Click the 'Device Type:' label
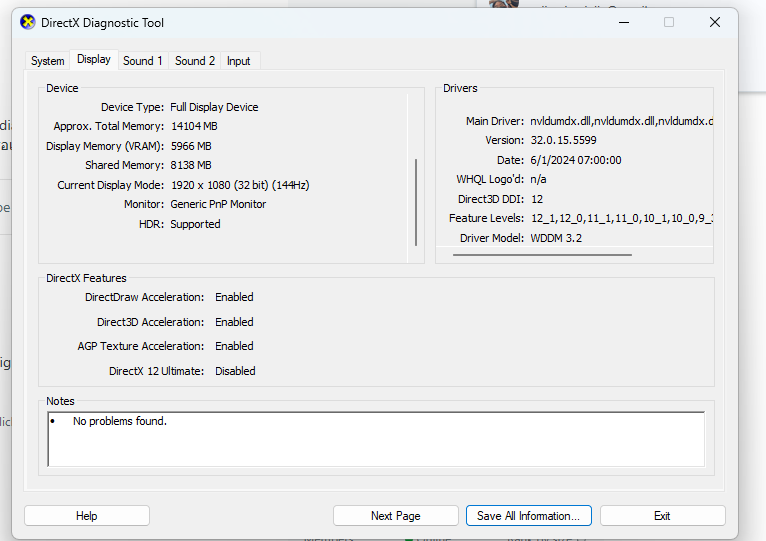This screenshot has width=766, height=541. click(132, 107)
